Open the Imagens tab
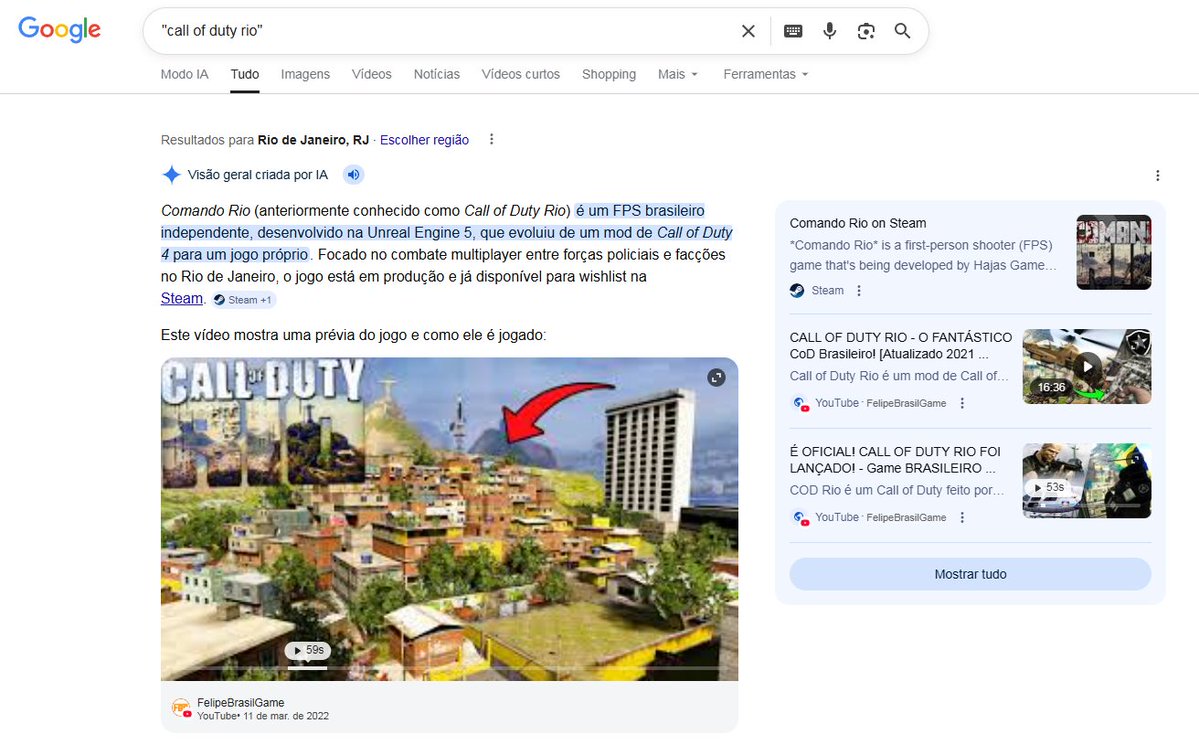 [x=305, y=74]
